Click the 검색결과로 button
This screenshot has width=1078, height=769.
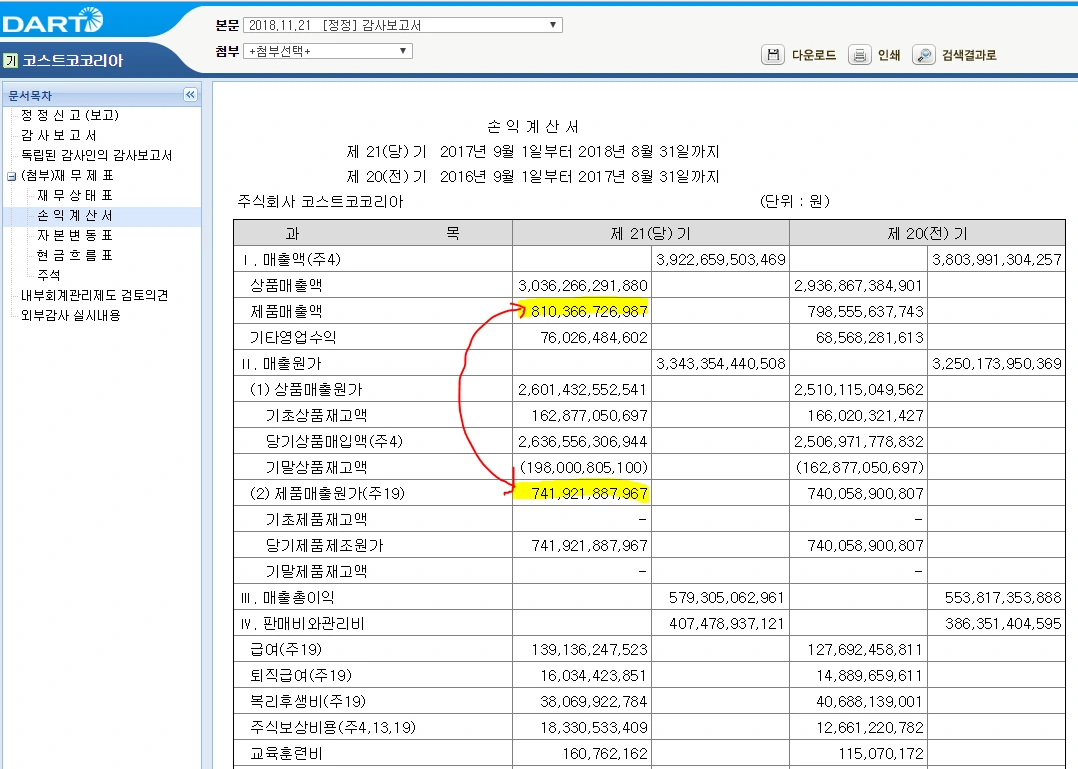[969, 55]
